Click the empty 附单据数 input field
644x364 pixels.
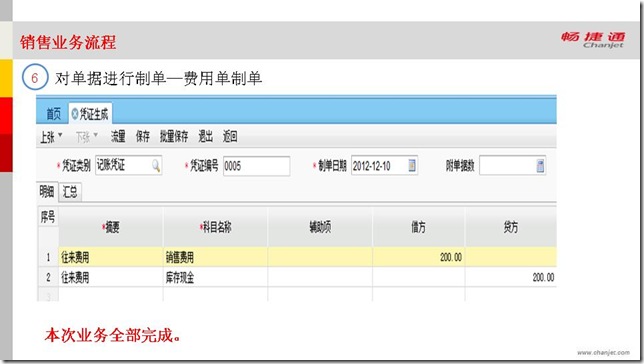tap(512, 166)
